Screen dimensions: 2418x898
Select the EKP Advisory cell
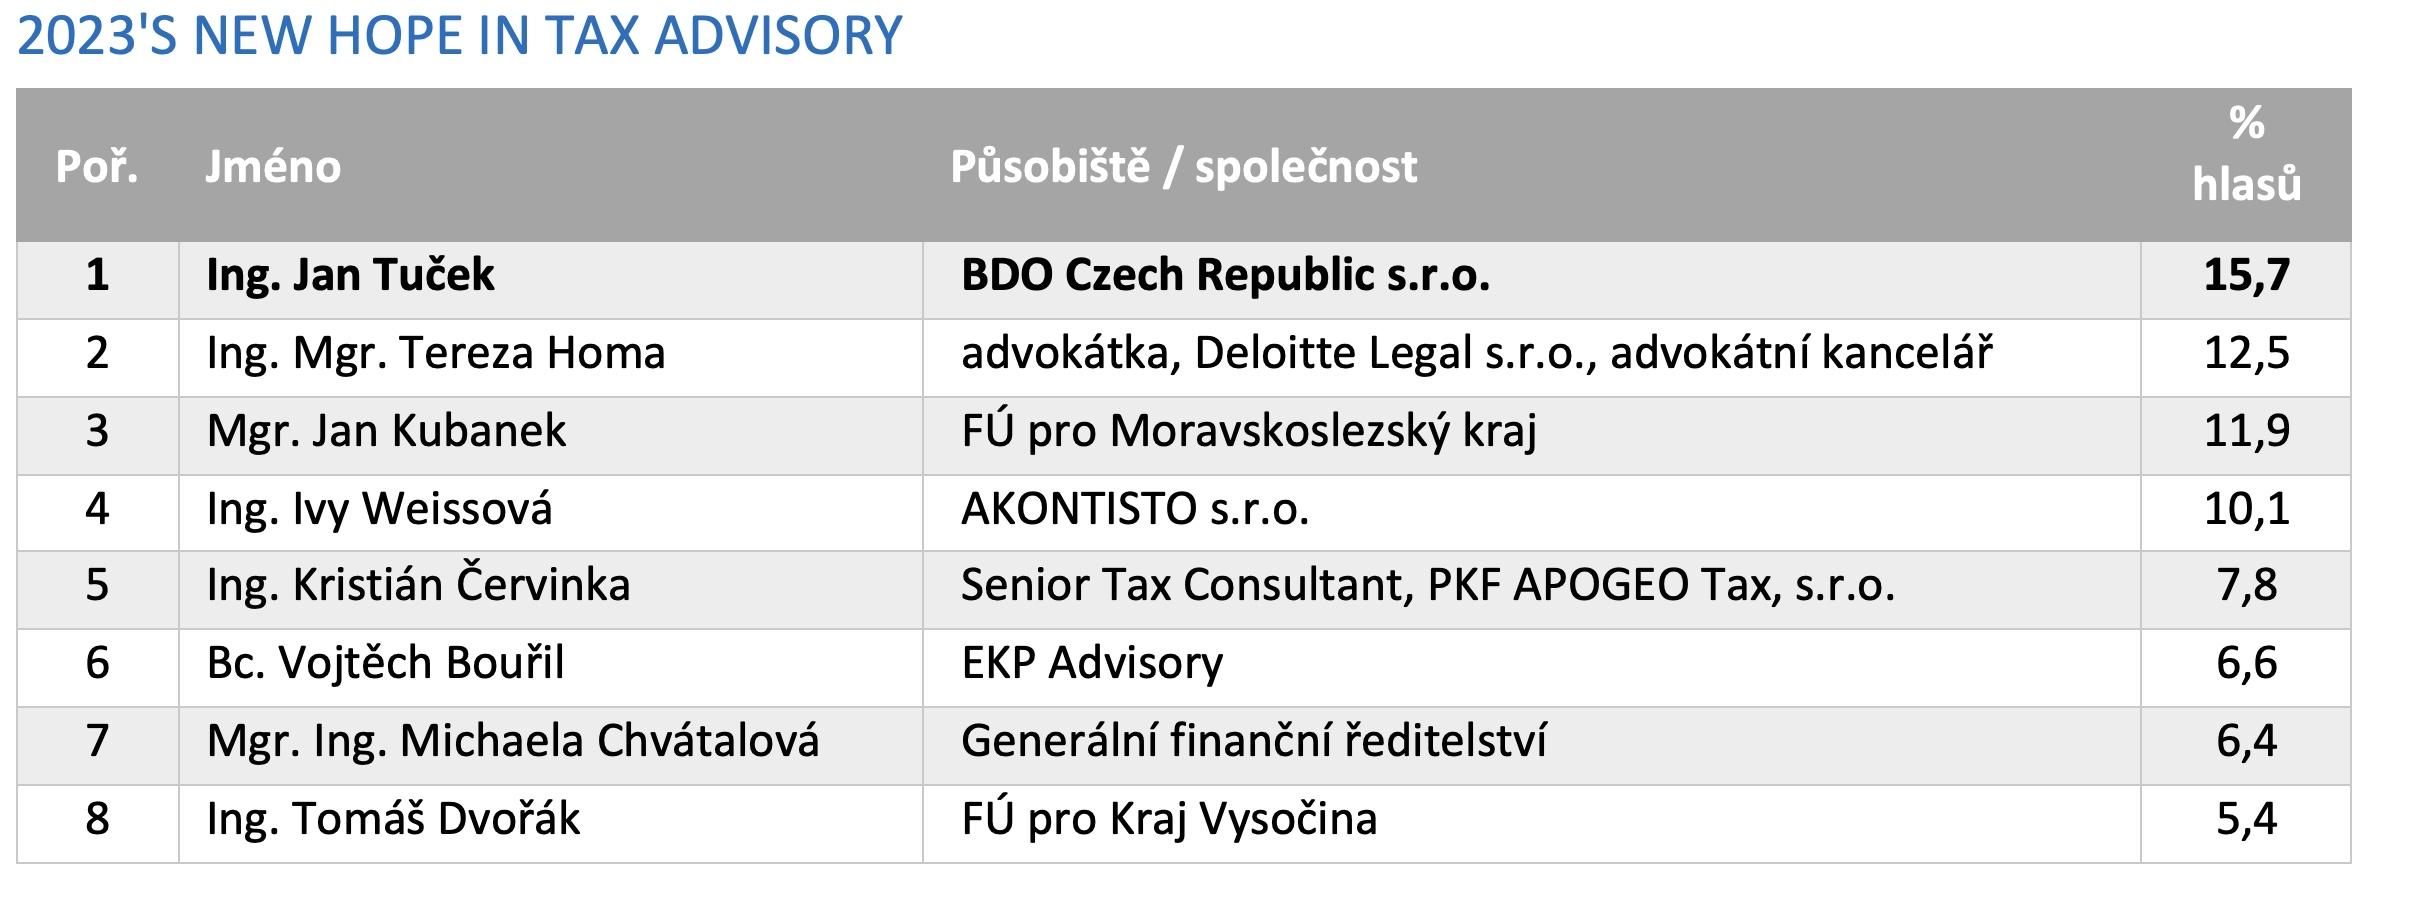(x=1532, y=664)
